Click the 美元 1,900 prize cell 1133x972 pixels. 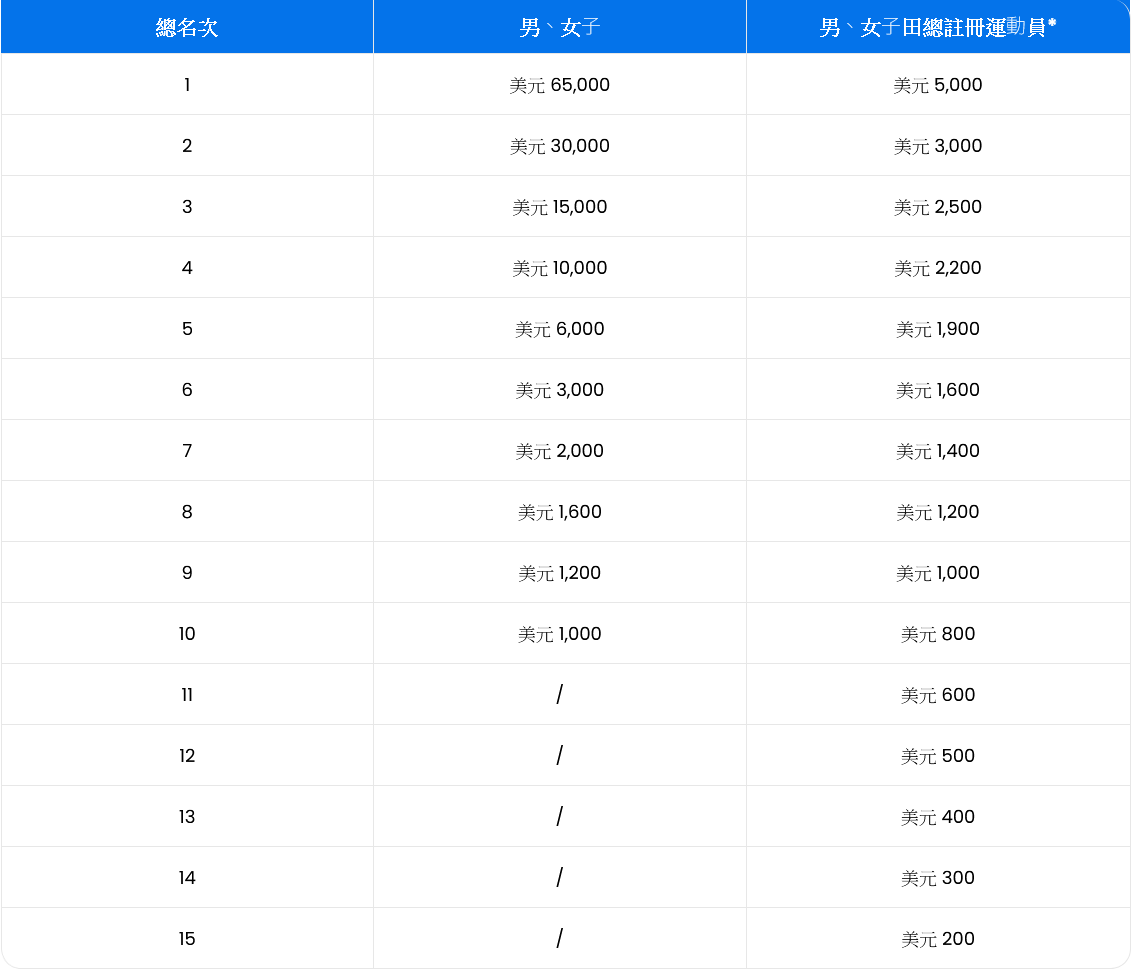tap(938, 328)
